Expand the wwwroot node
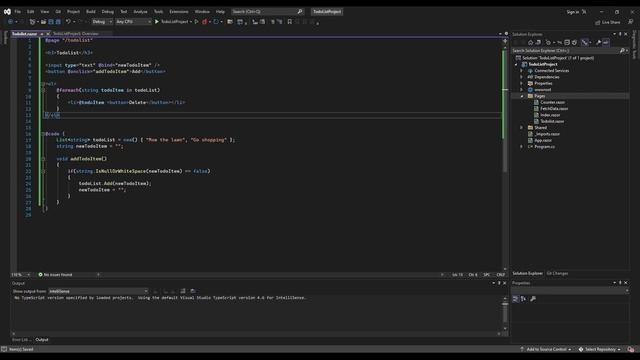Viewport: 640px width, 360px height. (522, 90)
